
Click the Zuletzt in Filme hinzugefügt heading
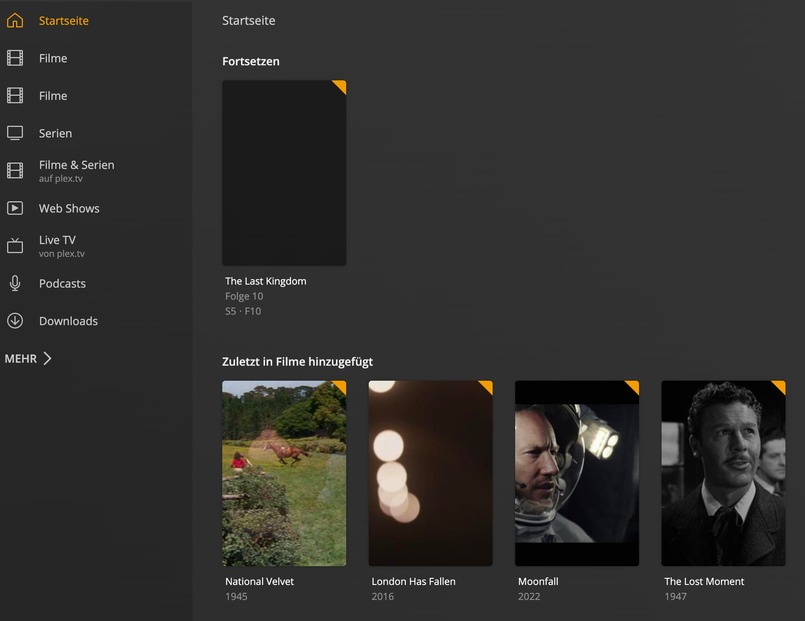[297, 362]
